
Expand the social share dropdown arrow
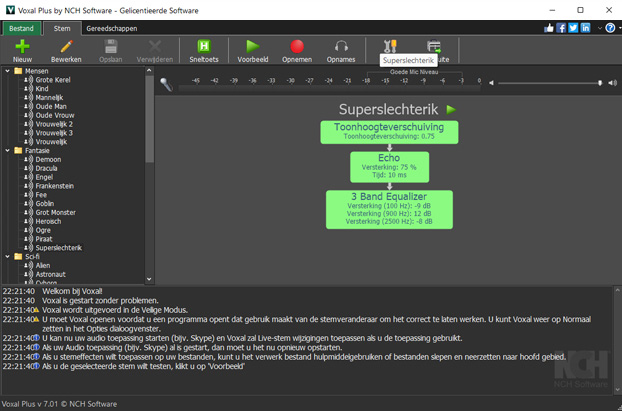pos(600,28)
